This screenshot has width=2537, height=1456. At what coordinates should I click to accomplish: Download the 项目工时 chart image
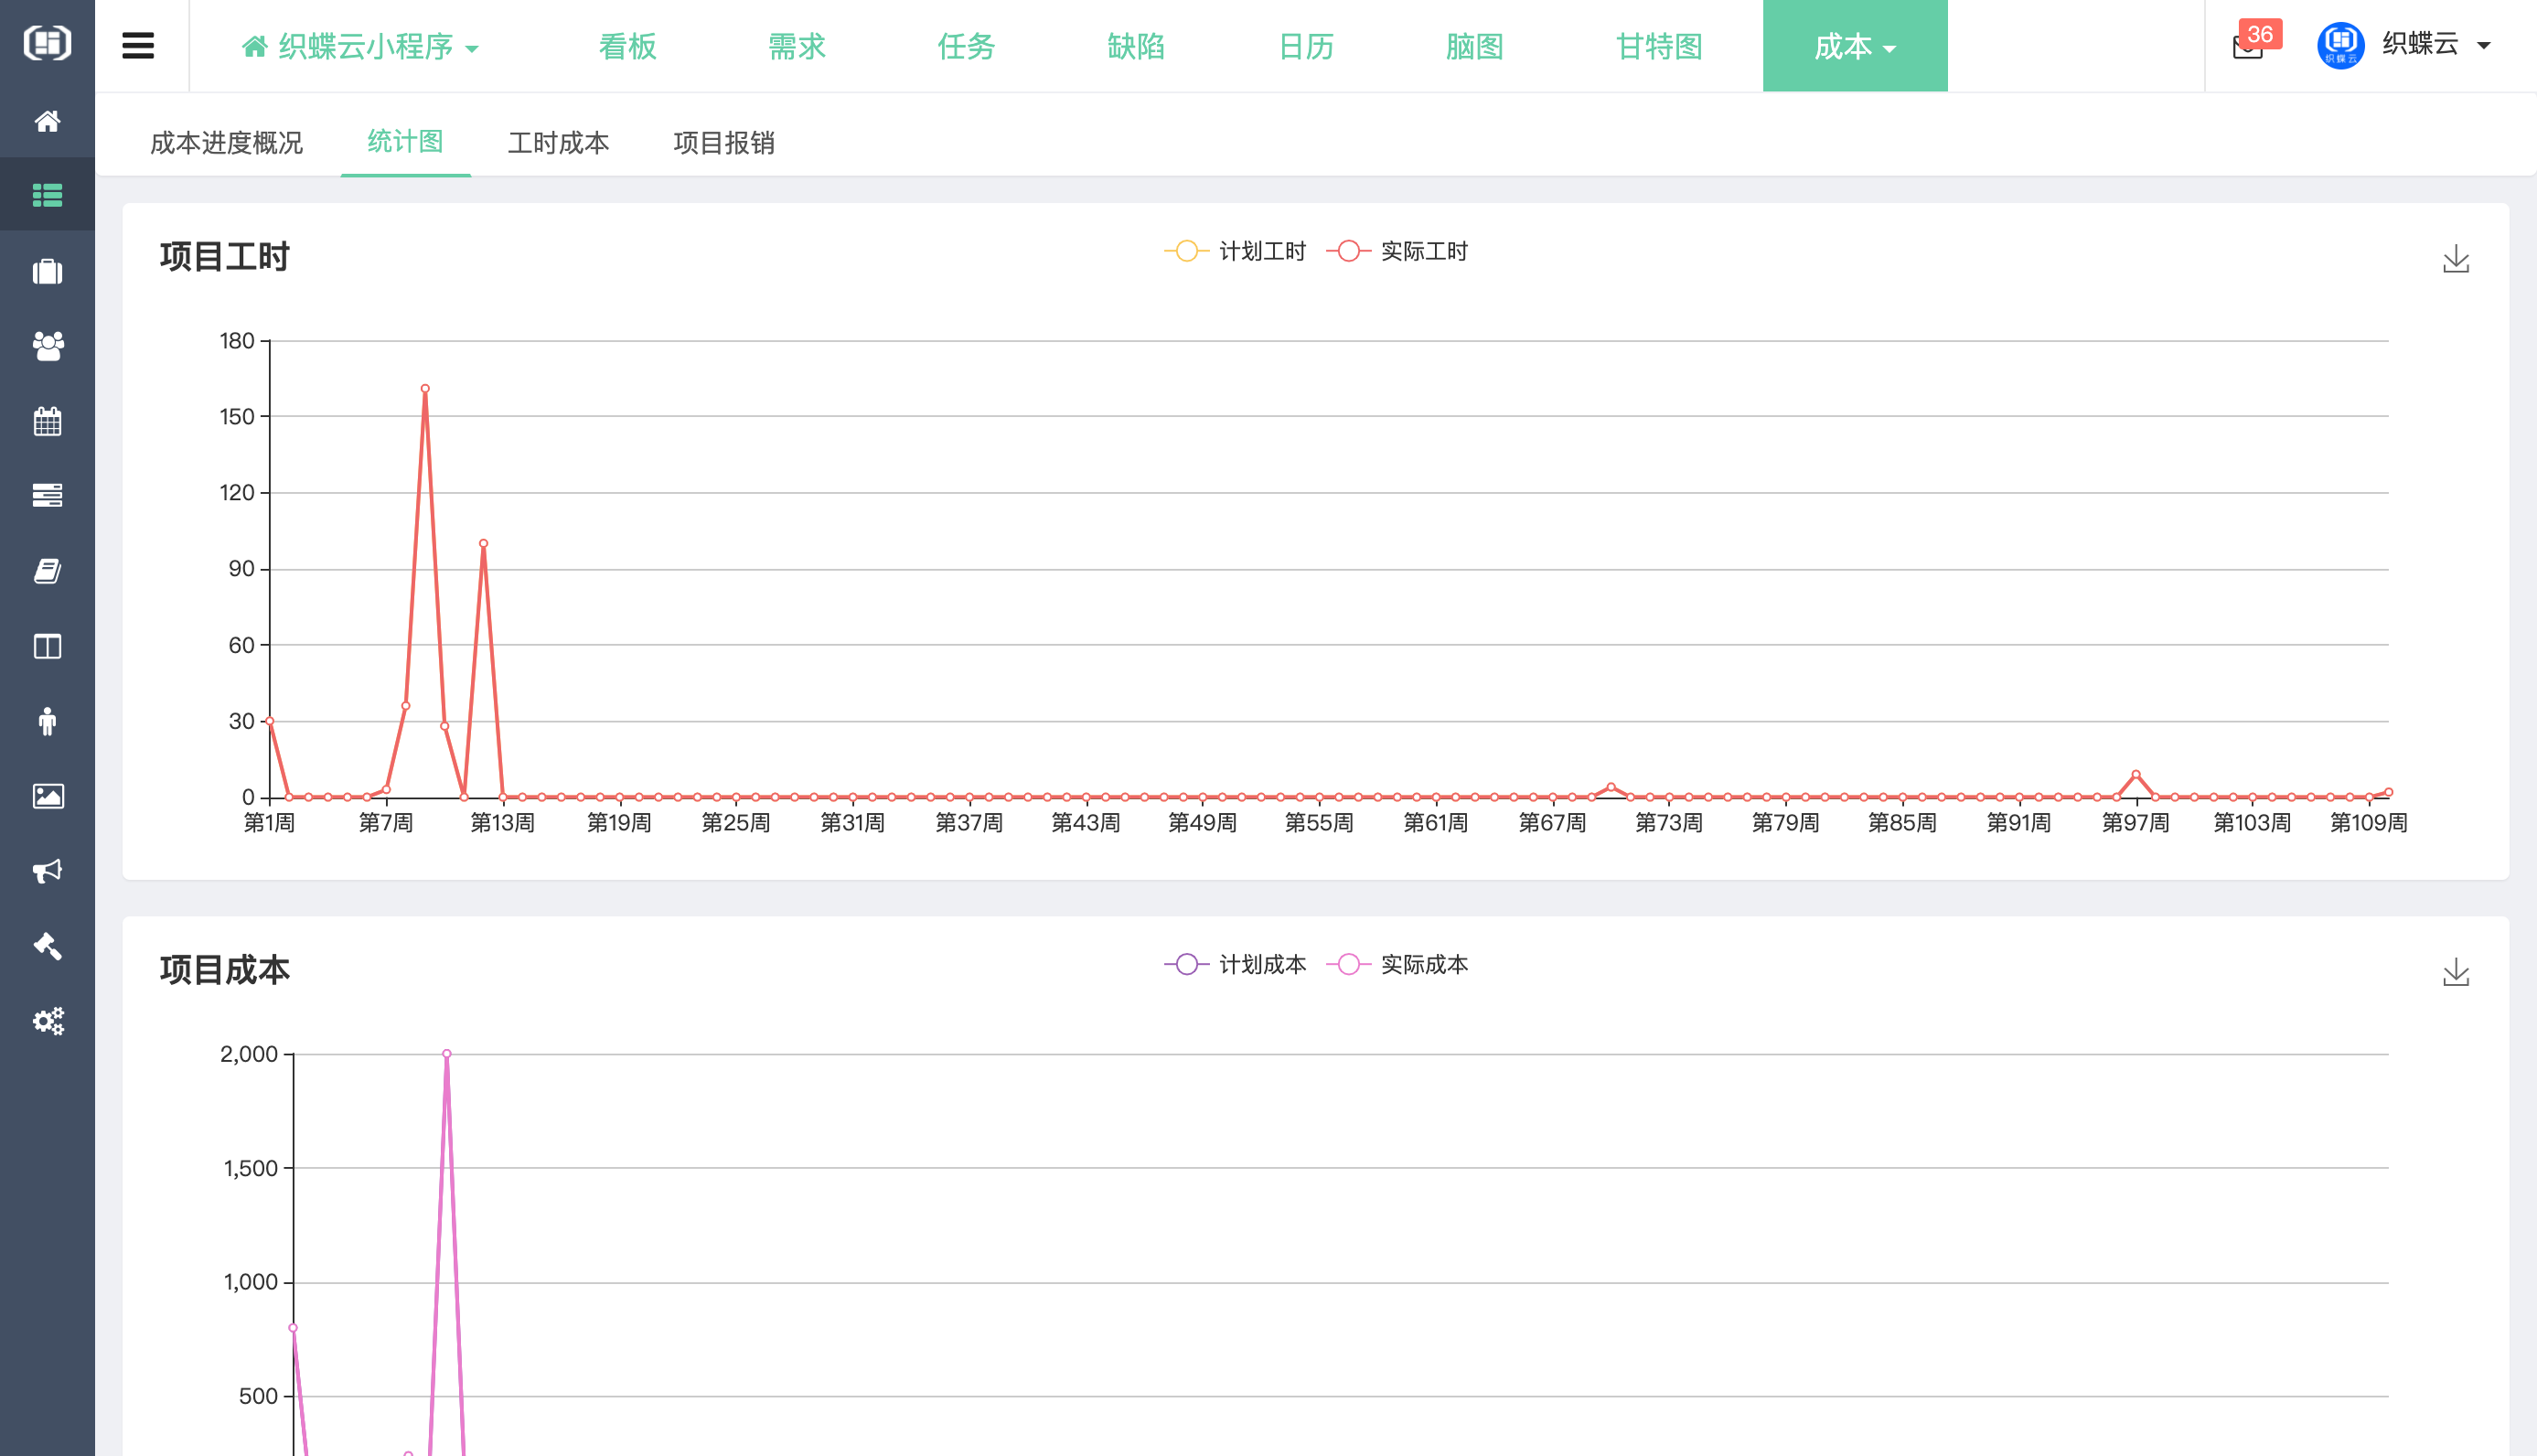click(2455, 259)
